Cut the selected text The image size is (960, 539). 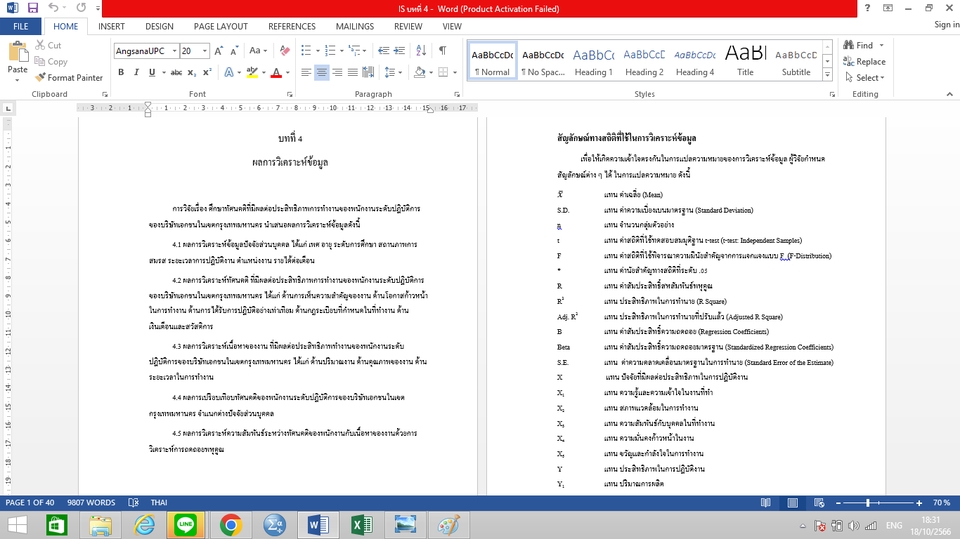point(48,45)
